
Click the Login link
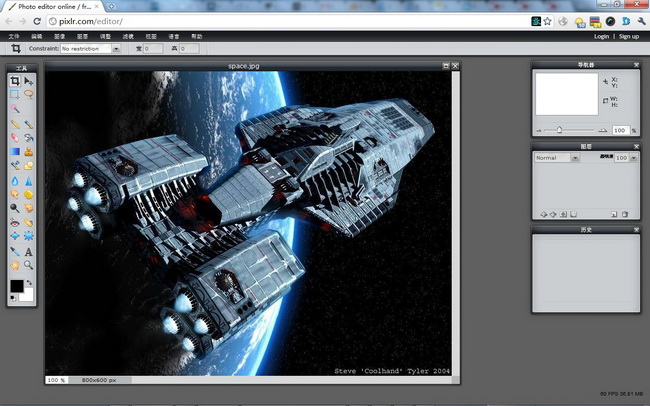tap(601, 36)
